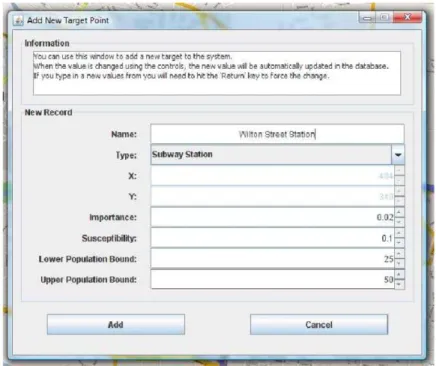
Task: Click the Java icon in the title bar
Action: tap(18, 20)
